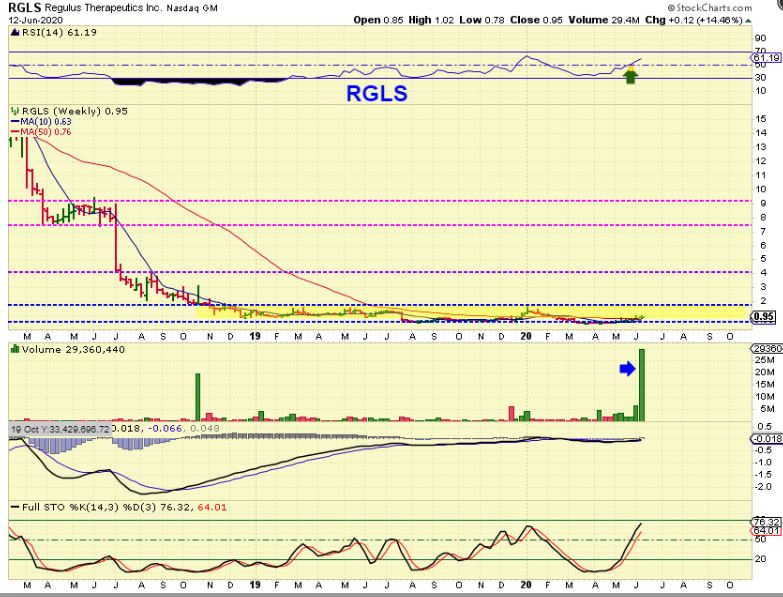Click the 19 Oct Y:33,429,696.72 tooltip

coord(60,429)
